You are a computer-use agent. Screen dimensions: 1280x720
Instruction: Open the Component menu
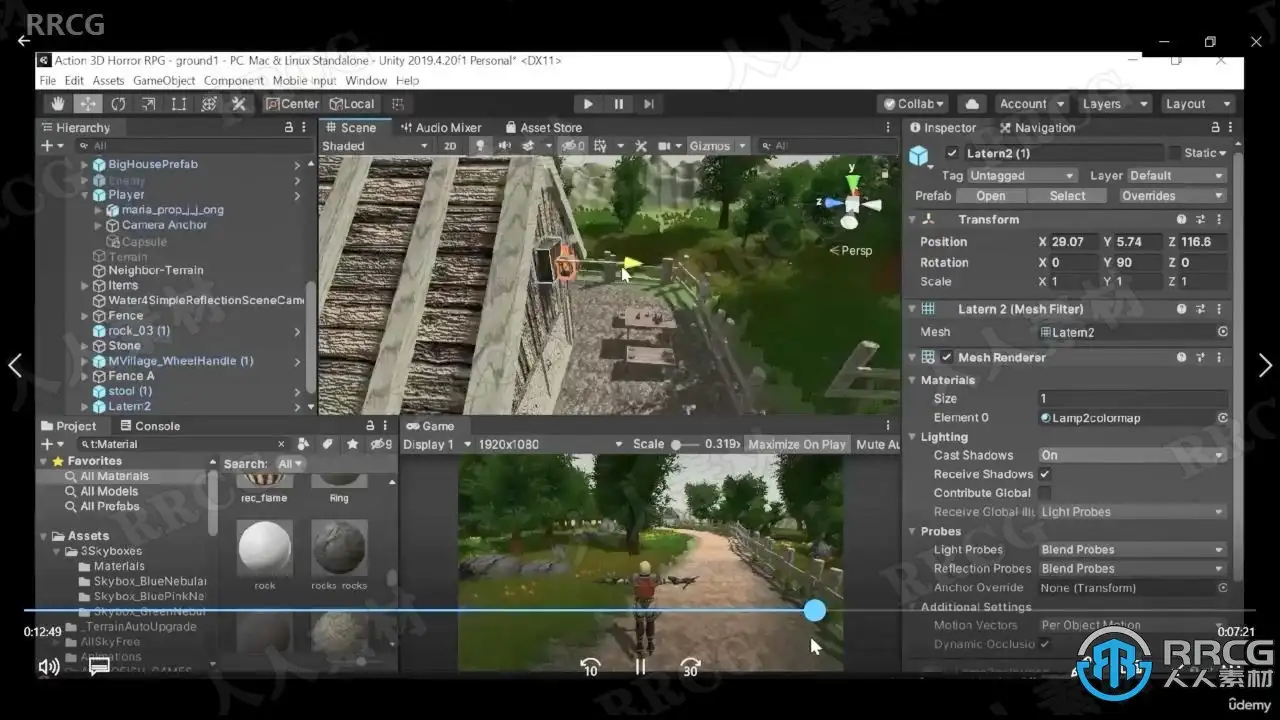[x=234, y=81]
